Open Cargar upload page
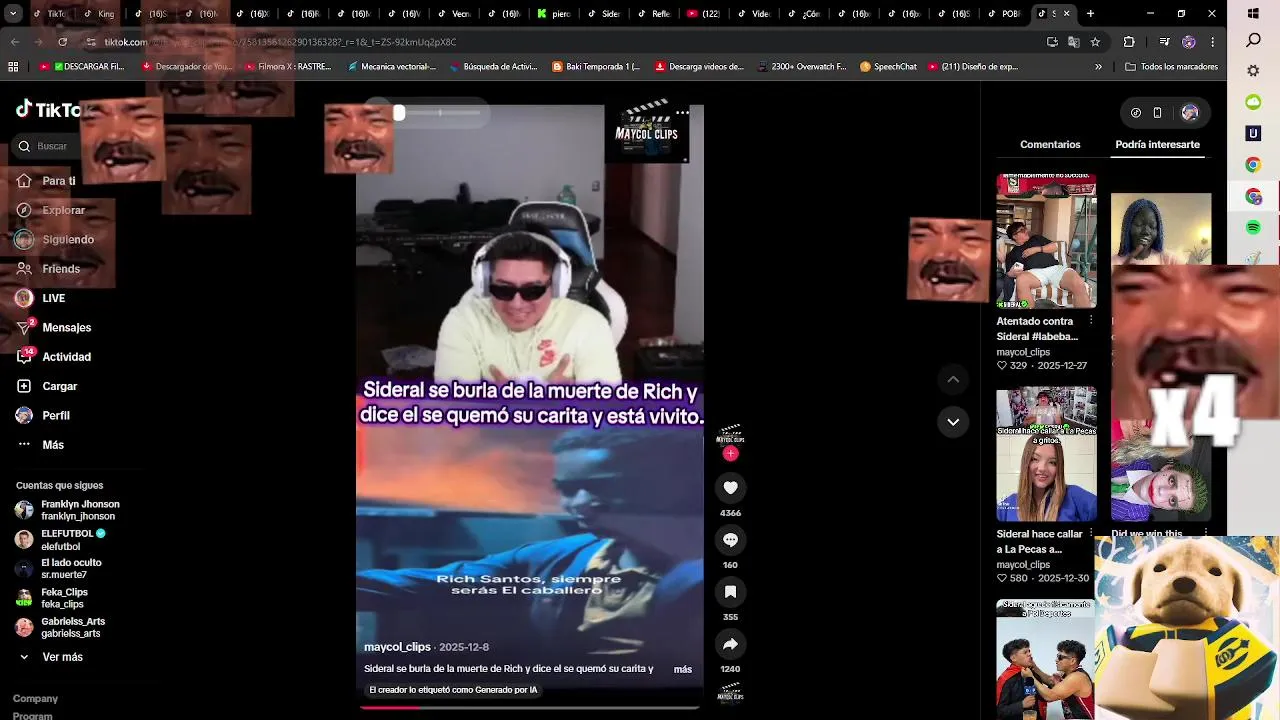Screen dimensions: 1280x720 point(46,386)
